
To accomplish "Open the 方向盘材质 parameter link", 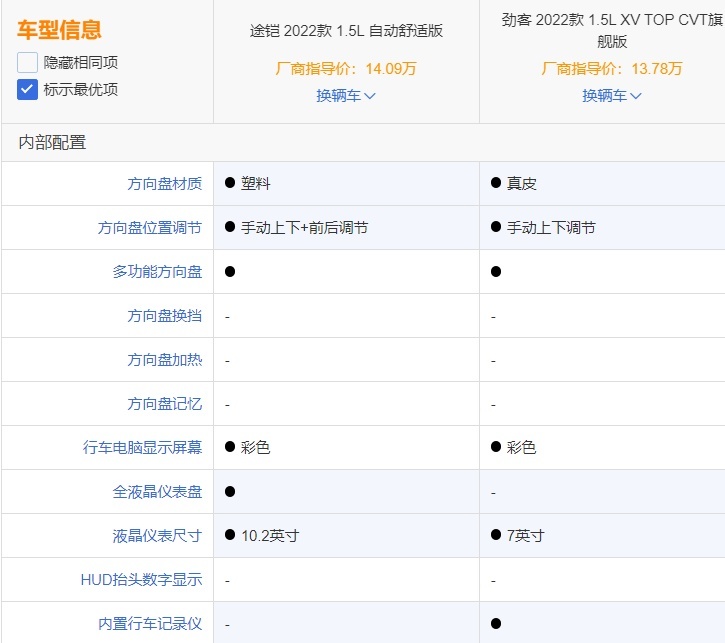I will point(165,184).
